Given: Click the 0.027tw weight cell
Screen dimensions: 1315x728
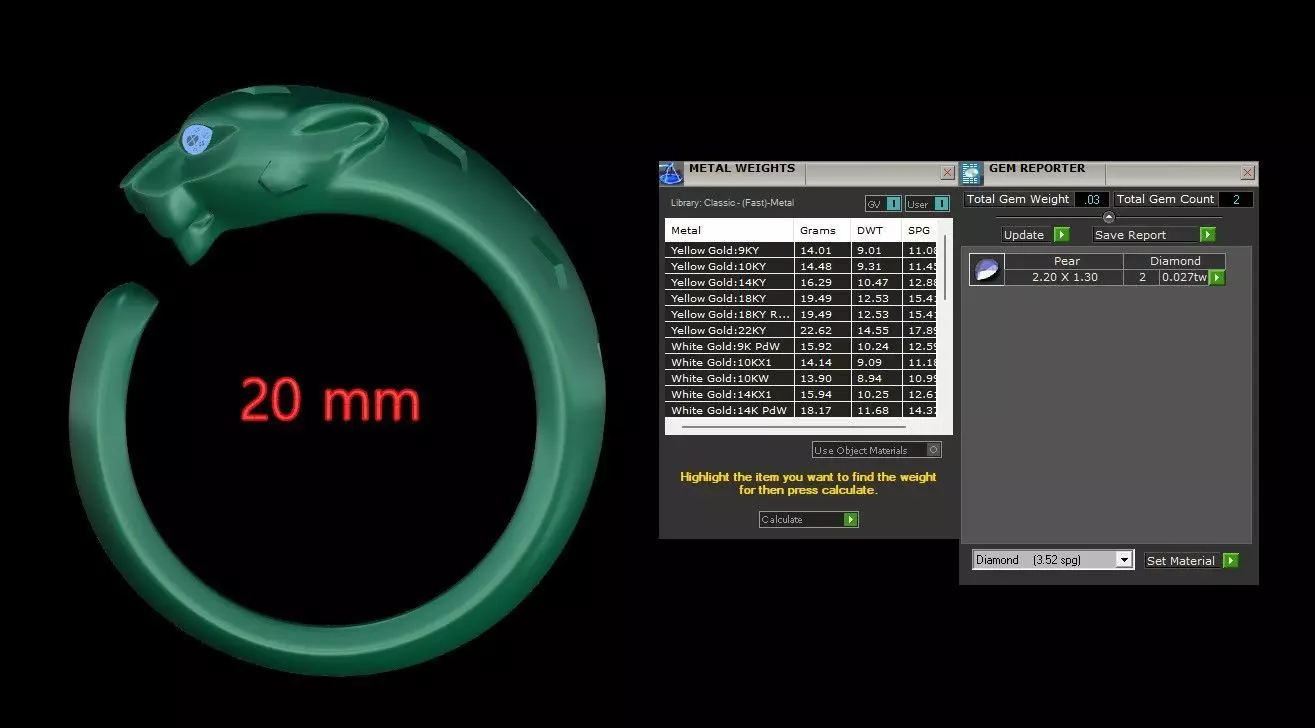Looking at the screenshot, I should coord(1184,277).
